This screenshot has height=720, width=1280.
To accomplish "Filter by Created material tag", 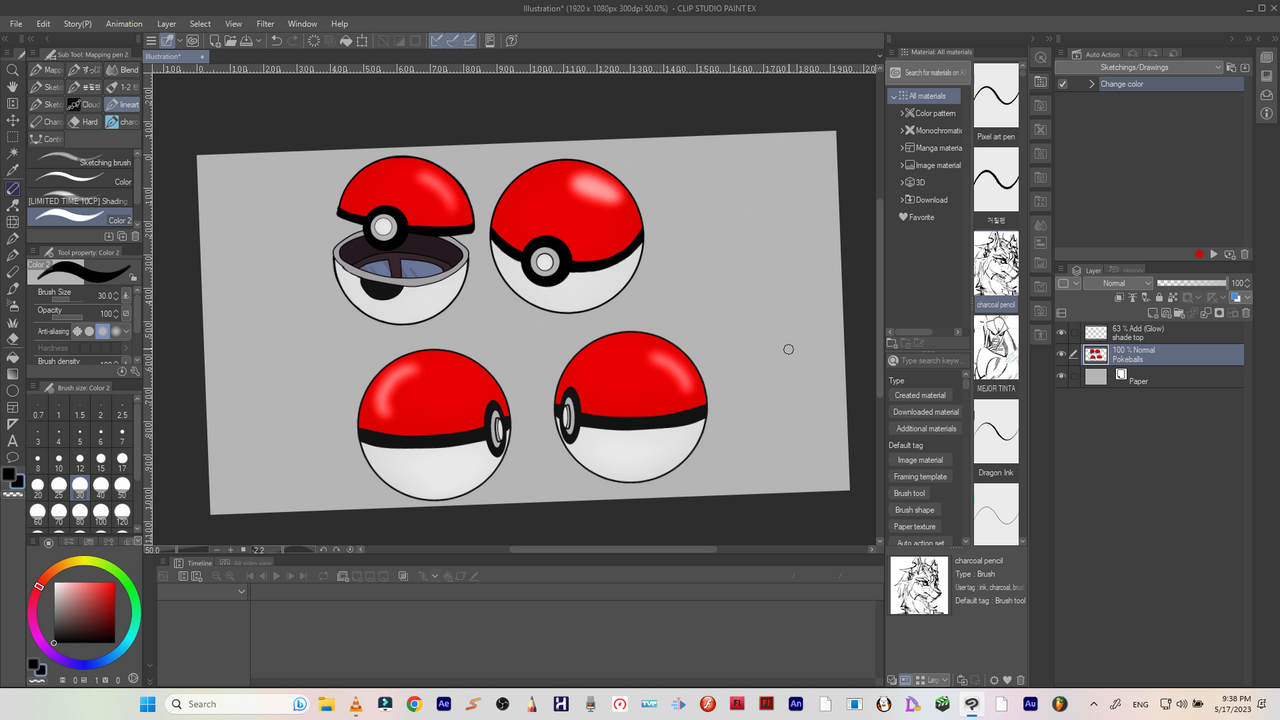I will click(920, 395).
